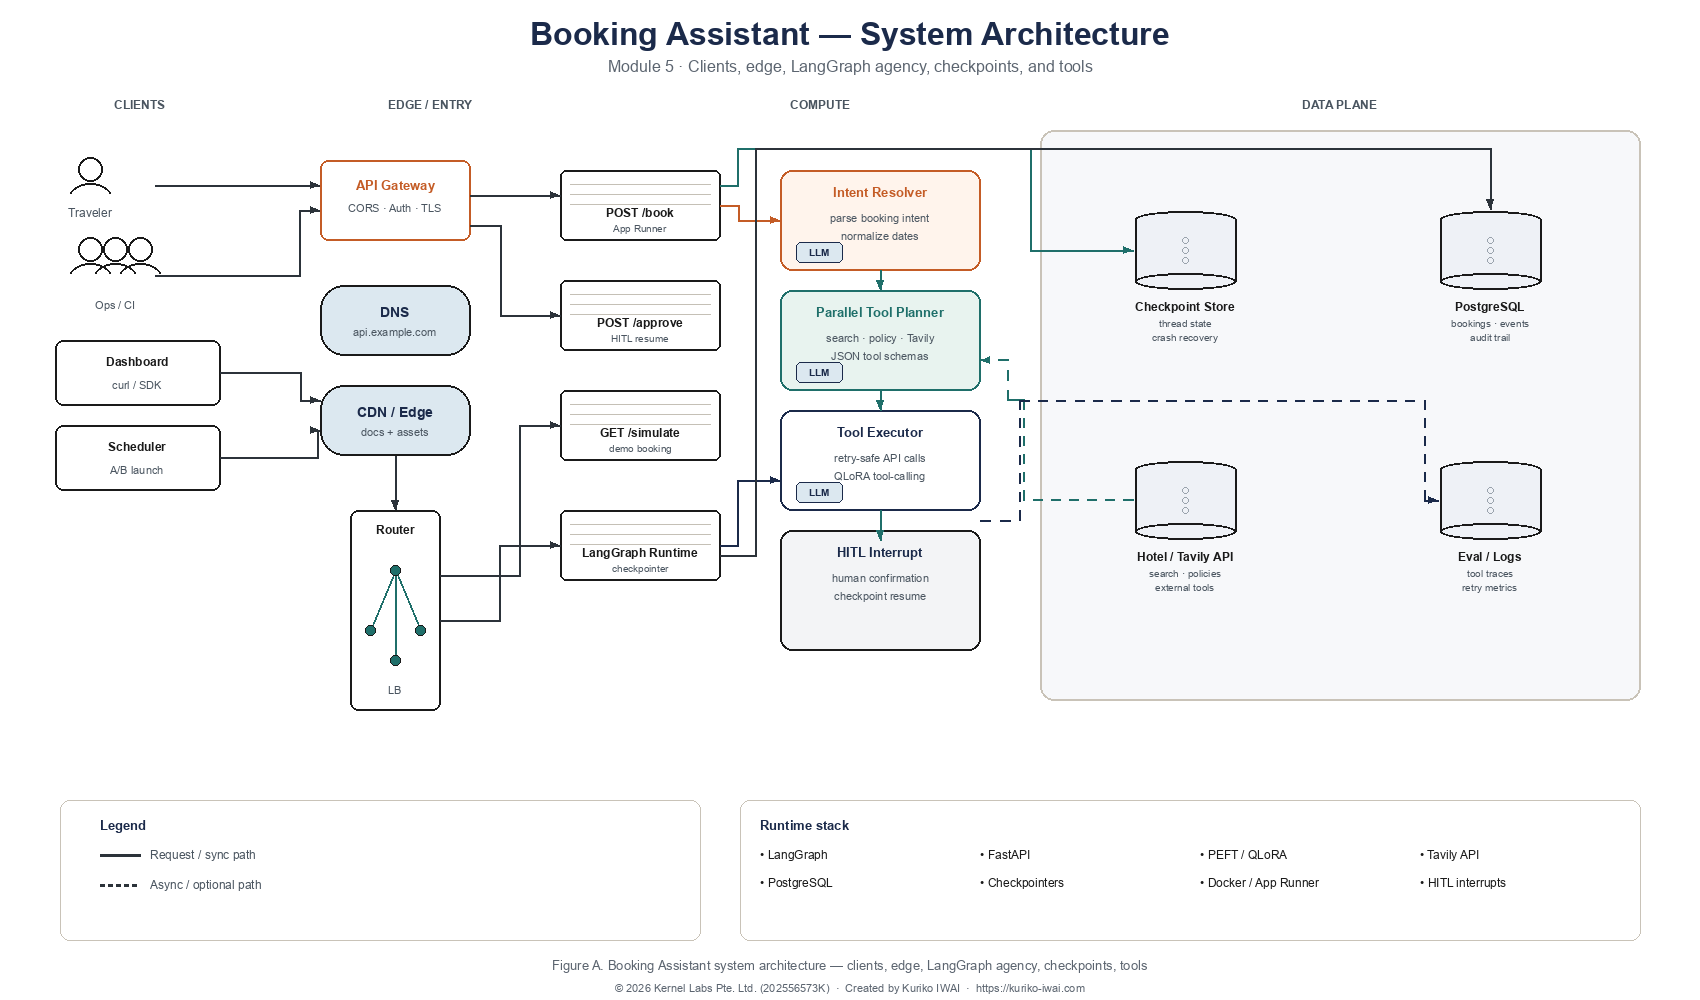Open the kuriko-iwai.com link

tap(1030, 988)
